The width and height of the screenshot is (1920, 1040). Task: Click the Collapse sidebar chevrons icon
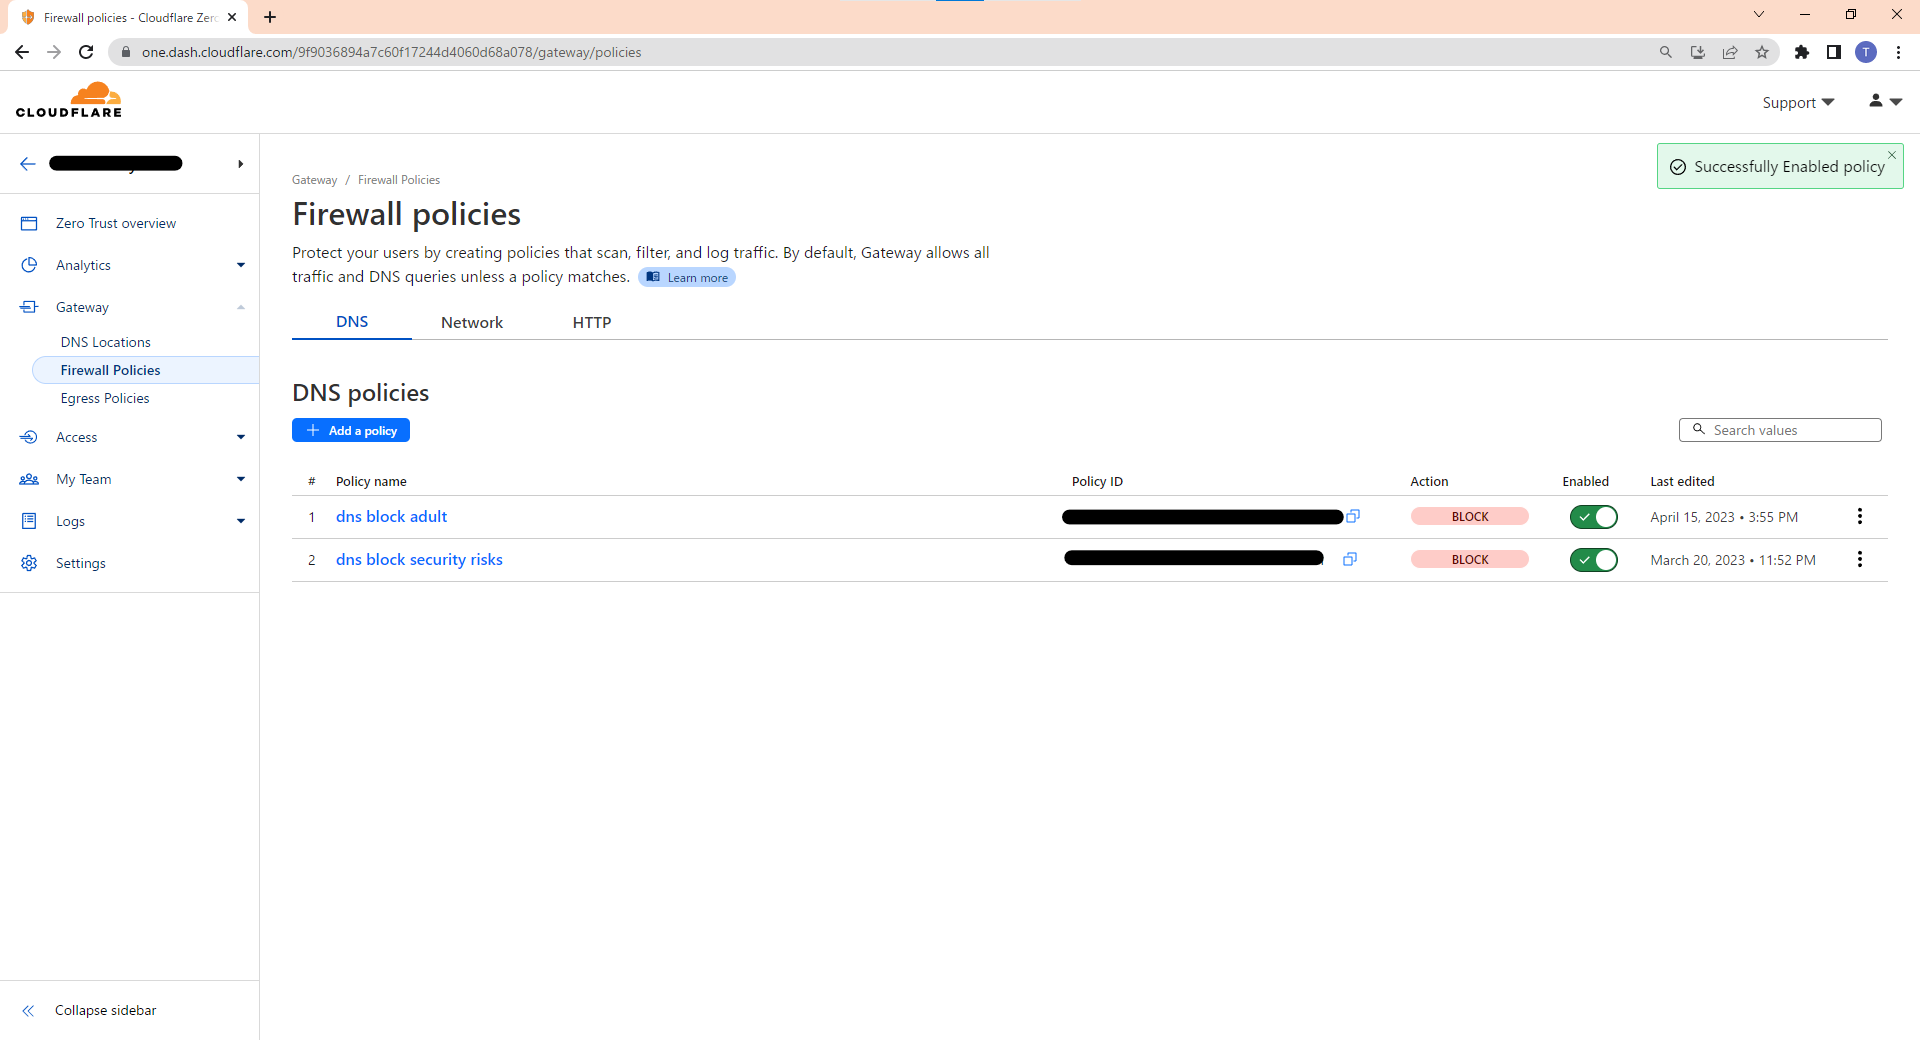28,1010
